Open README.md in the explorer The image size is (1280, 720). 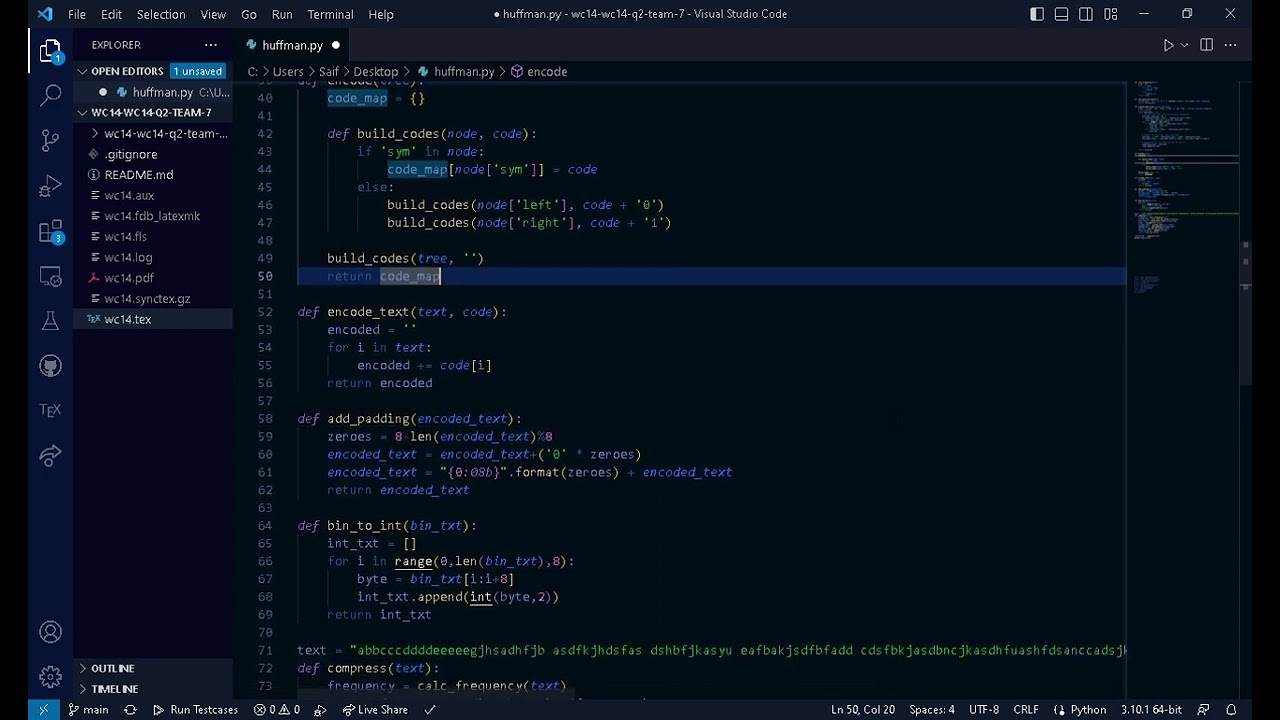tap(139, 175)
